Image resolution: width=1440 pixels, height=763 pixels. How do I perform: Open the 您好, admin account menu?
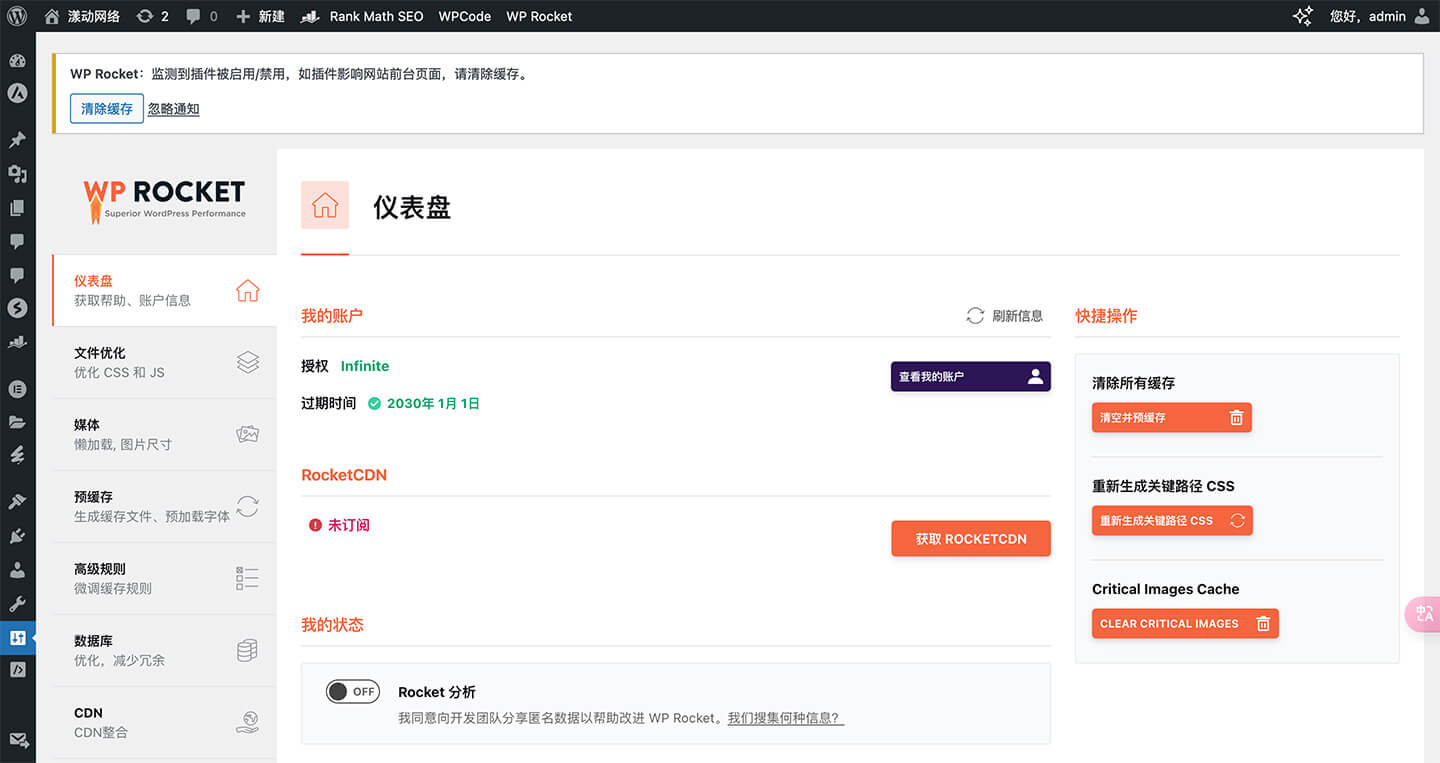(1380, 16)
